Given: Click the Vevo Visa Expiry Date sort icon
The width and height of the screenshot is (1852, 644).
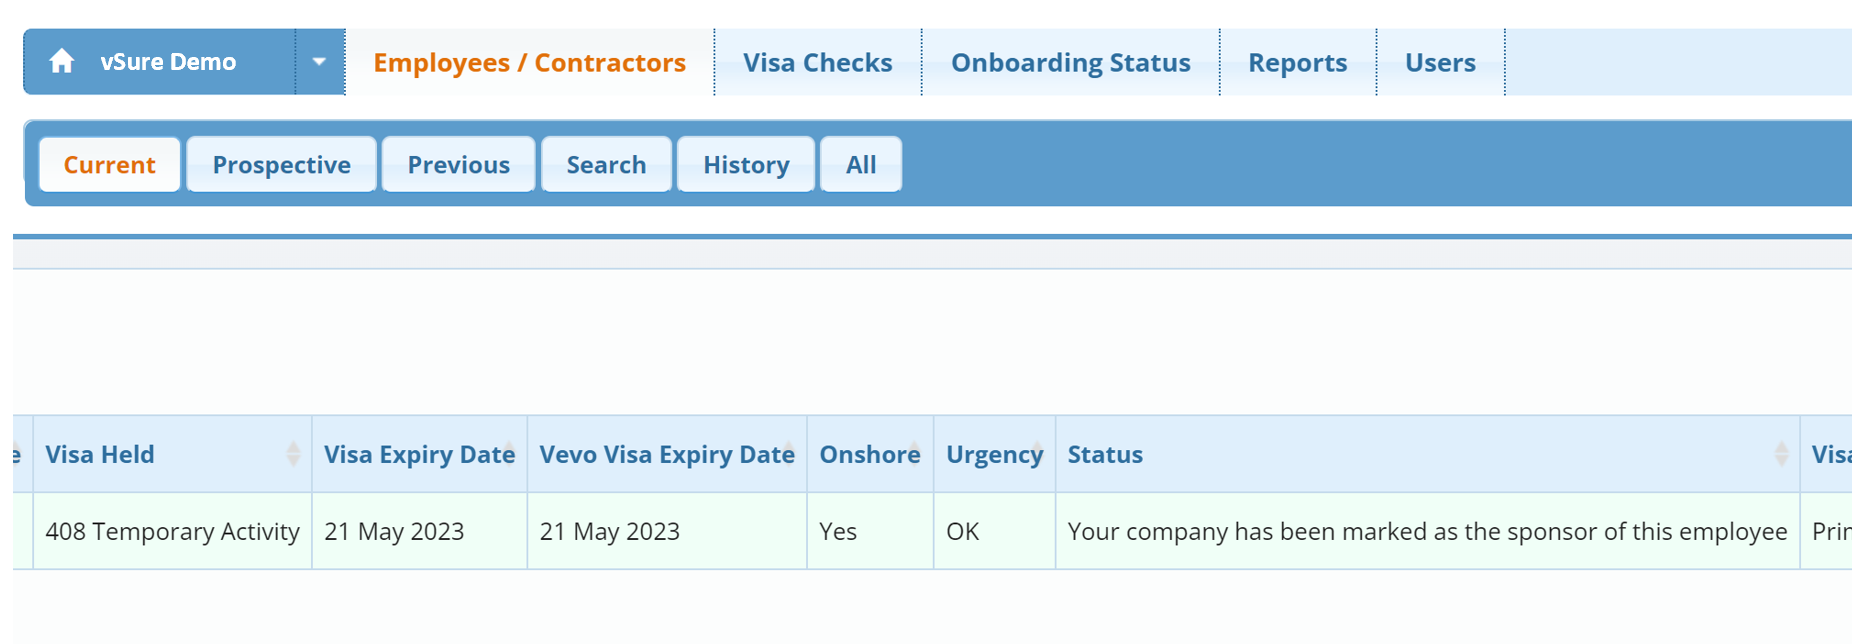Looking at the screenshot, I should click(x=789, y=454).
